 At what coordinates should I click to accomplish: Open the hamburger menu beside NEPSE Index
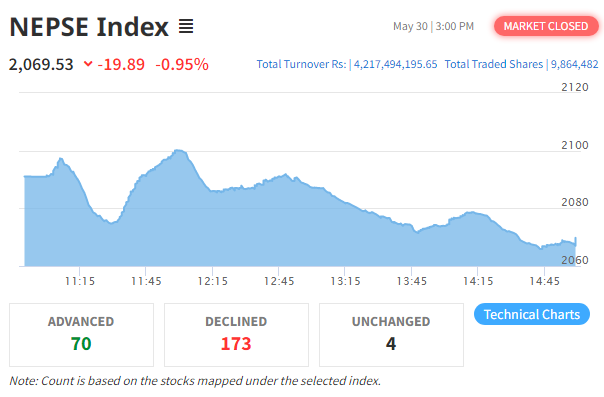(x=186, y=27)
